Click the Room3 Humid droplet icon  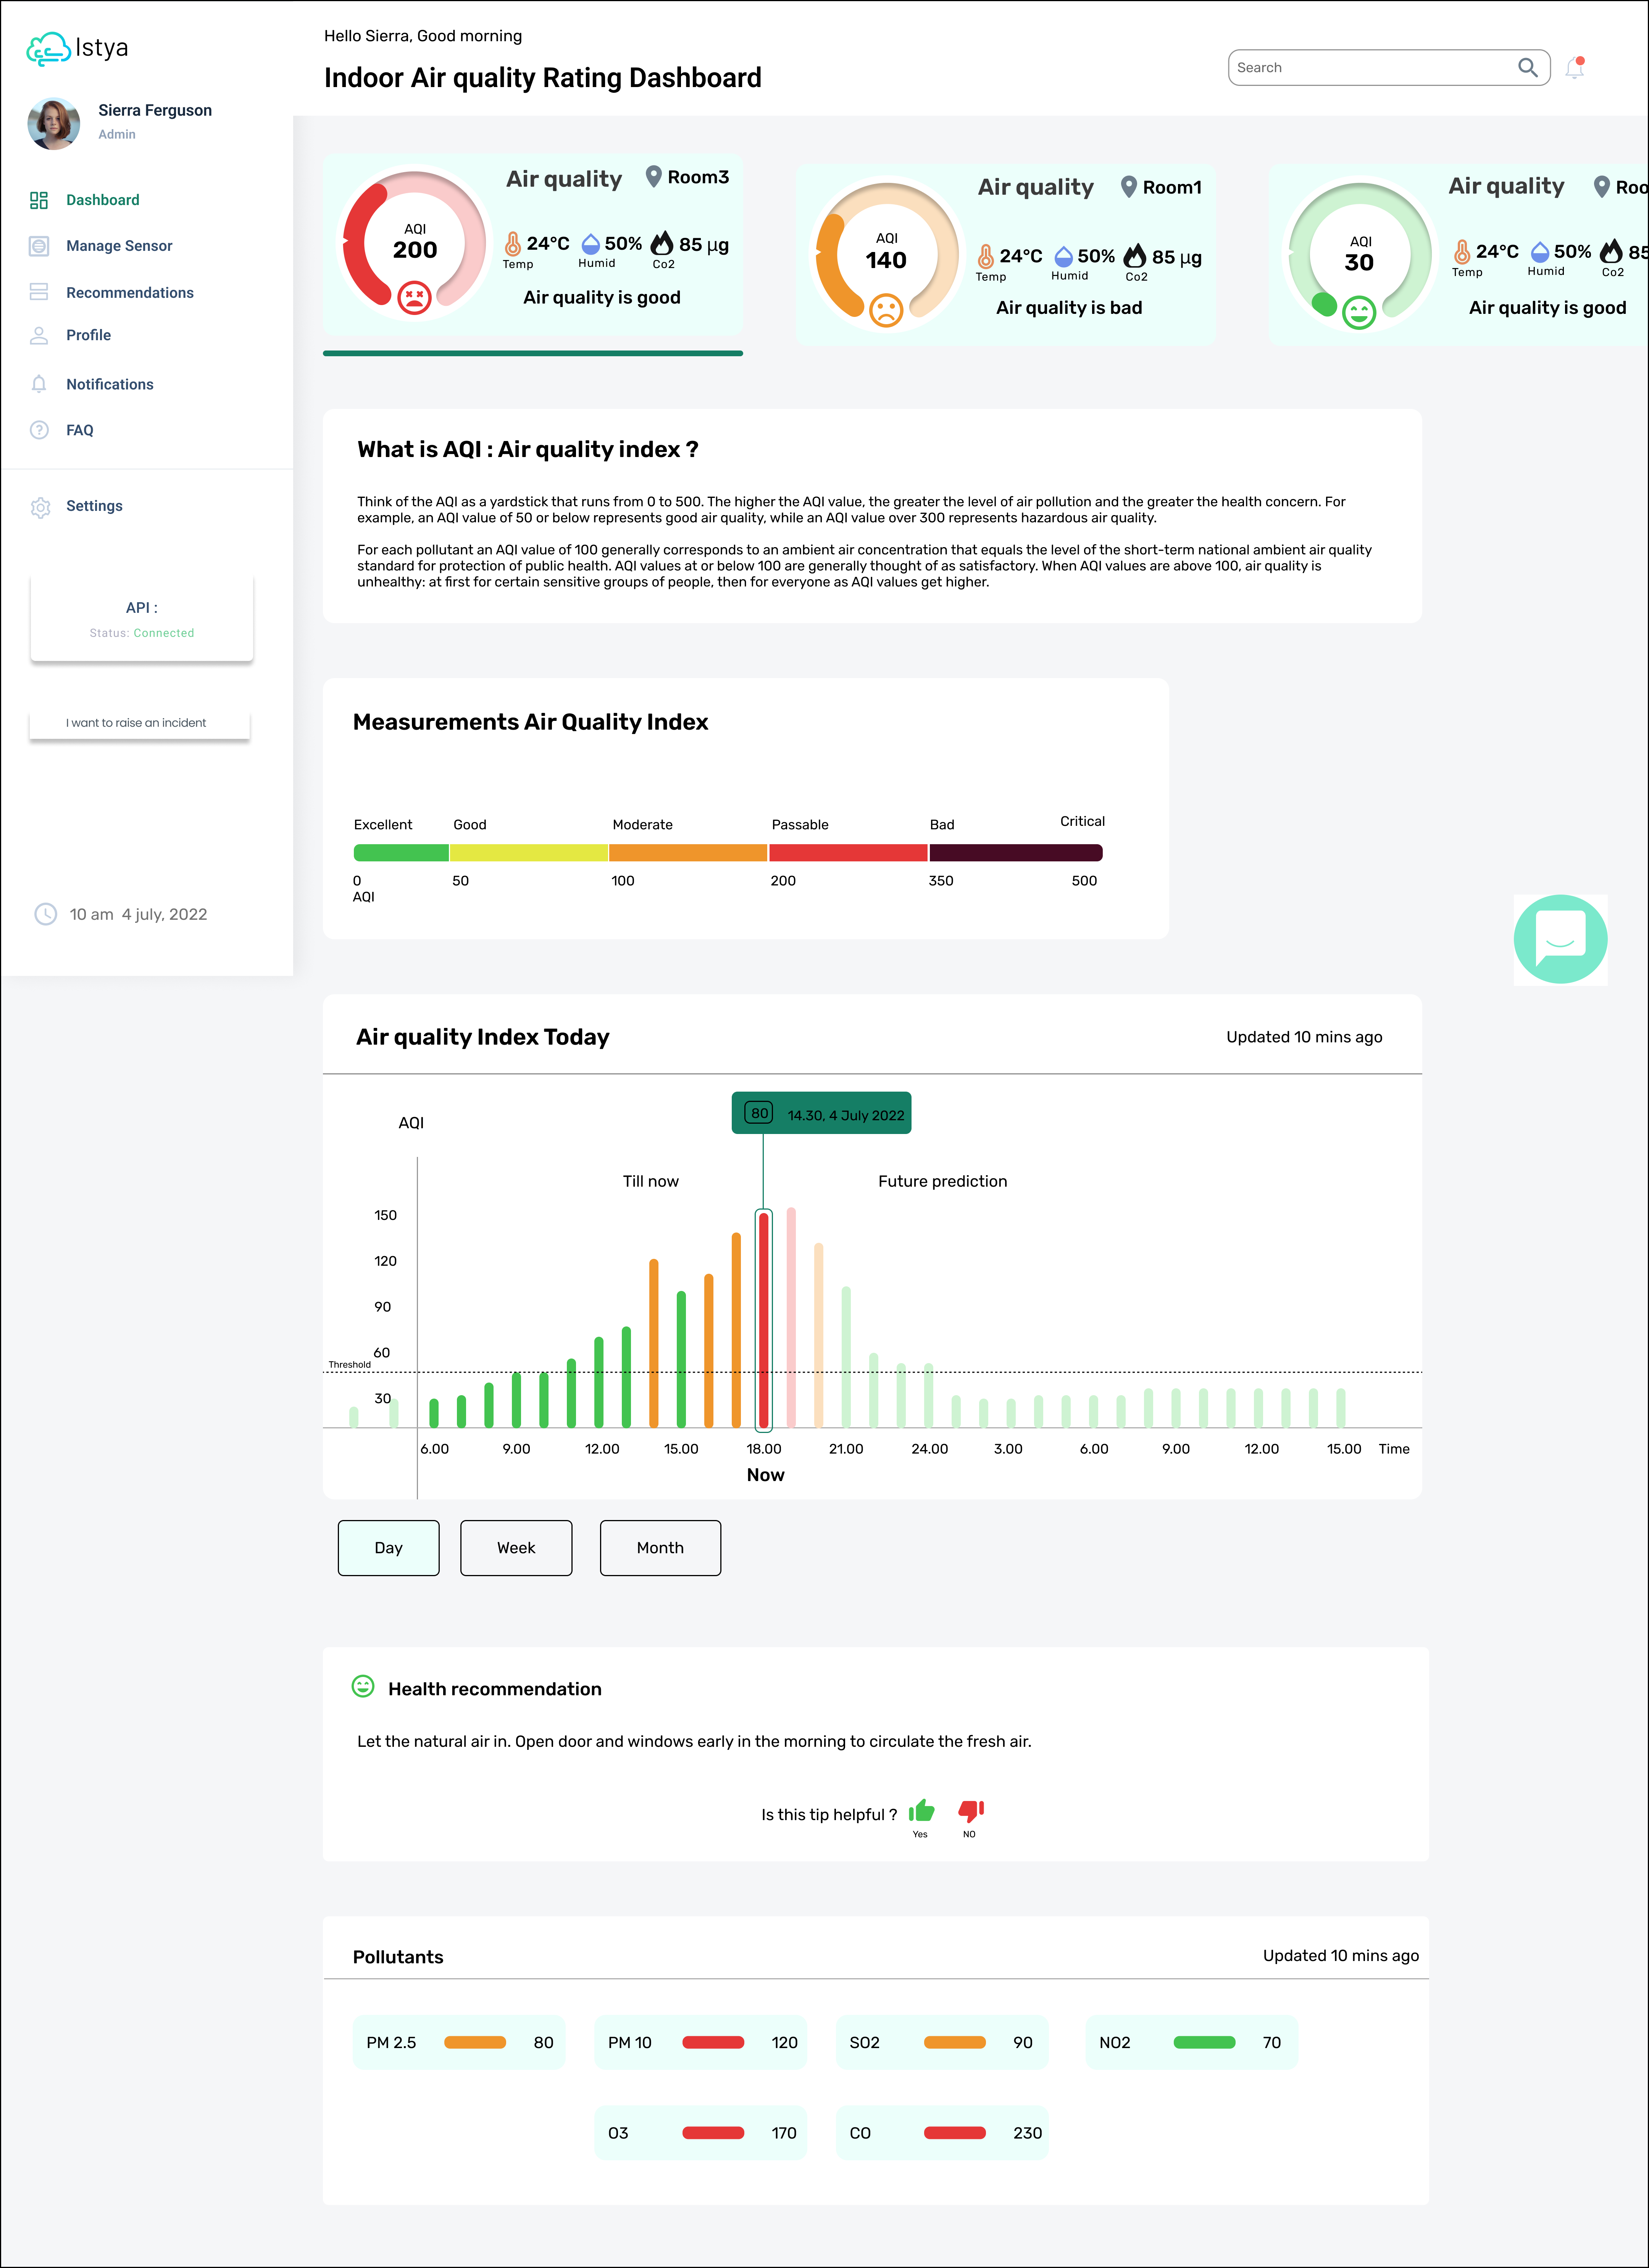[591, 244]
